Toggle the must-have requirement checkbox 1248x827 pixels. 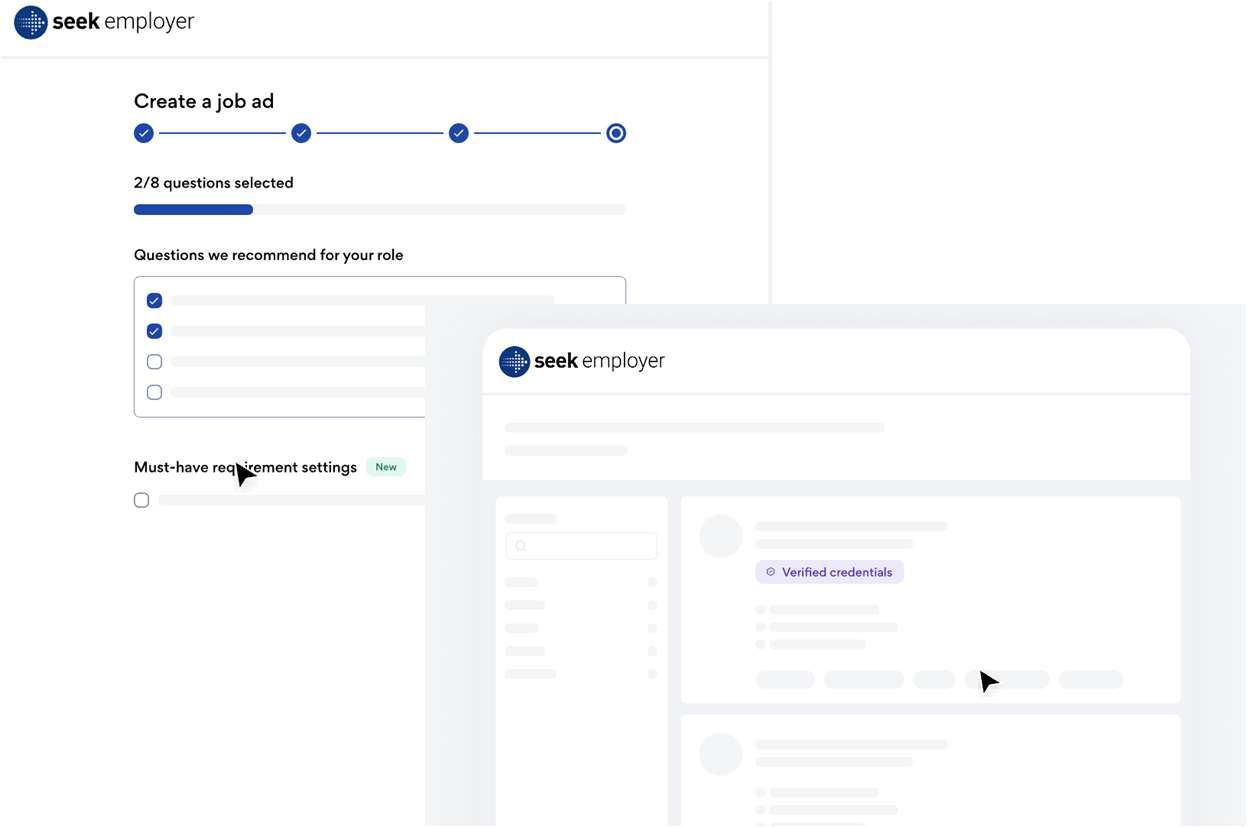click(142, 500)
